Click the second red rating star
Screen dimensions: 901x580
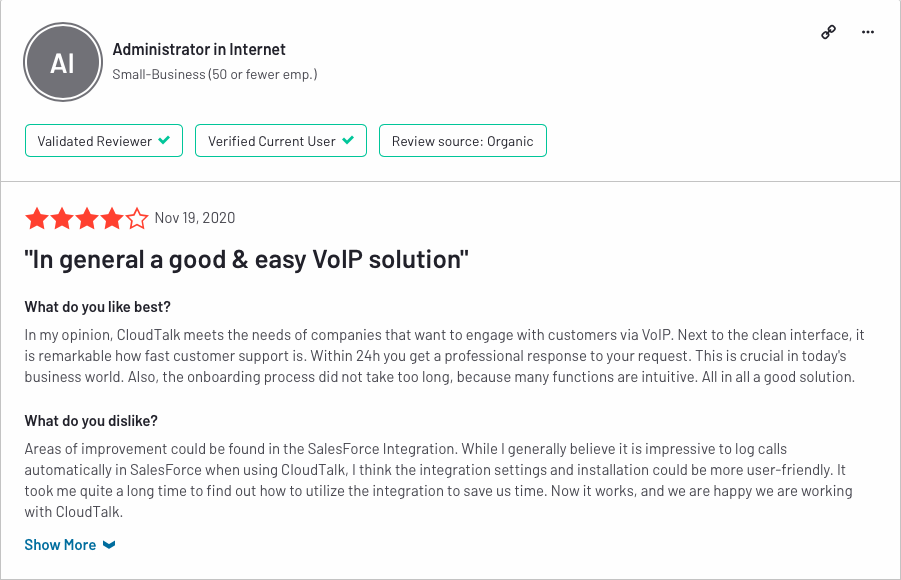point(62,218)
